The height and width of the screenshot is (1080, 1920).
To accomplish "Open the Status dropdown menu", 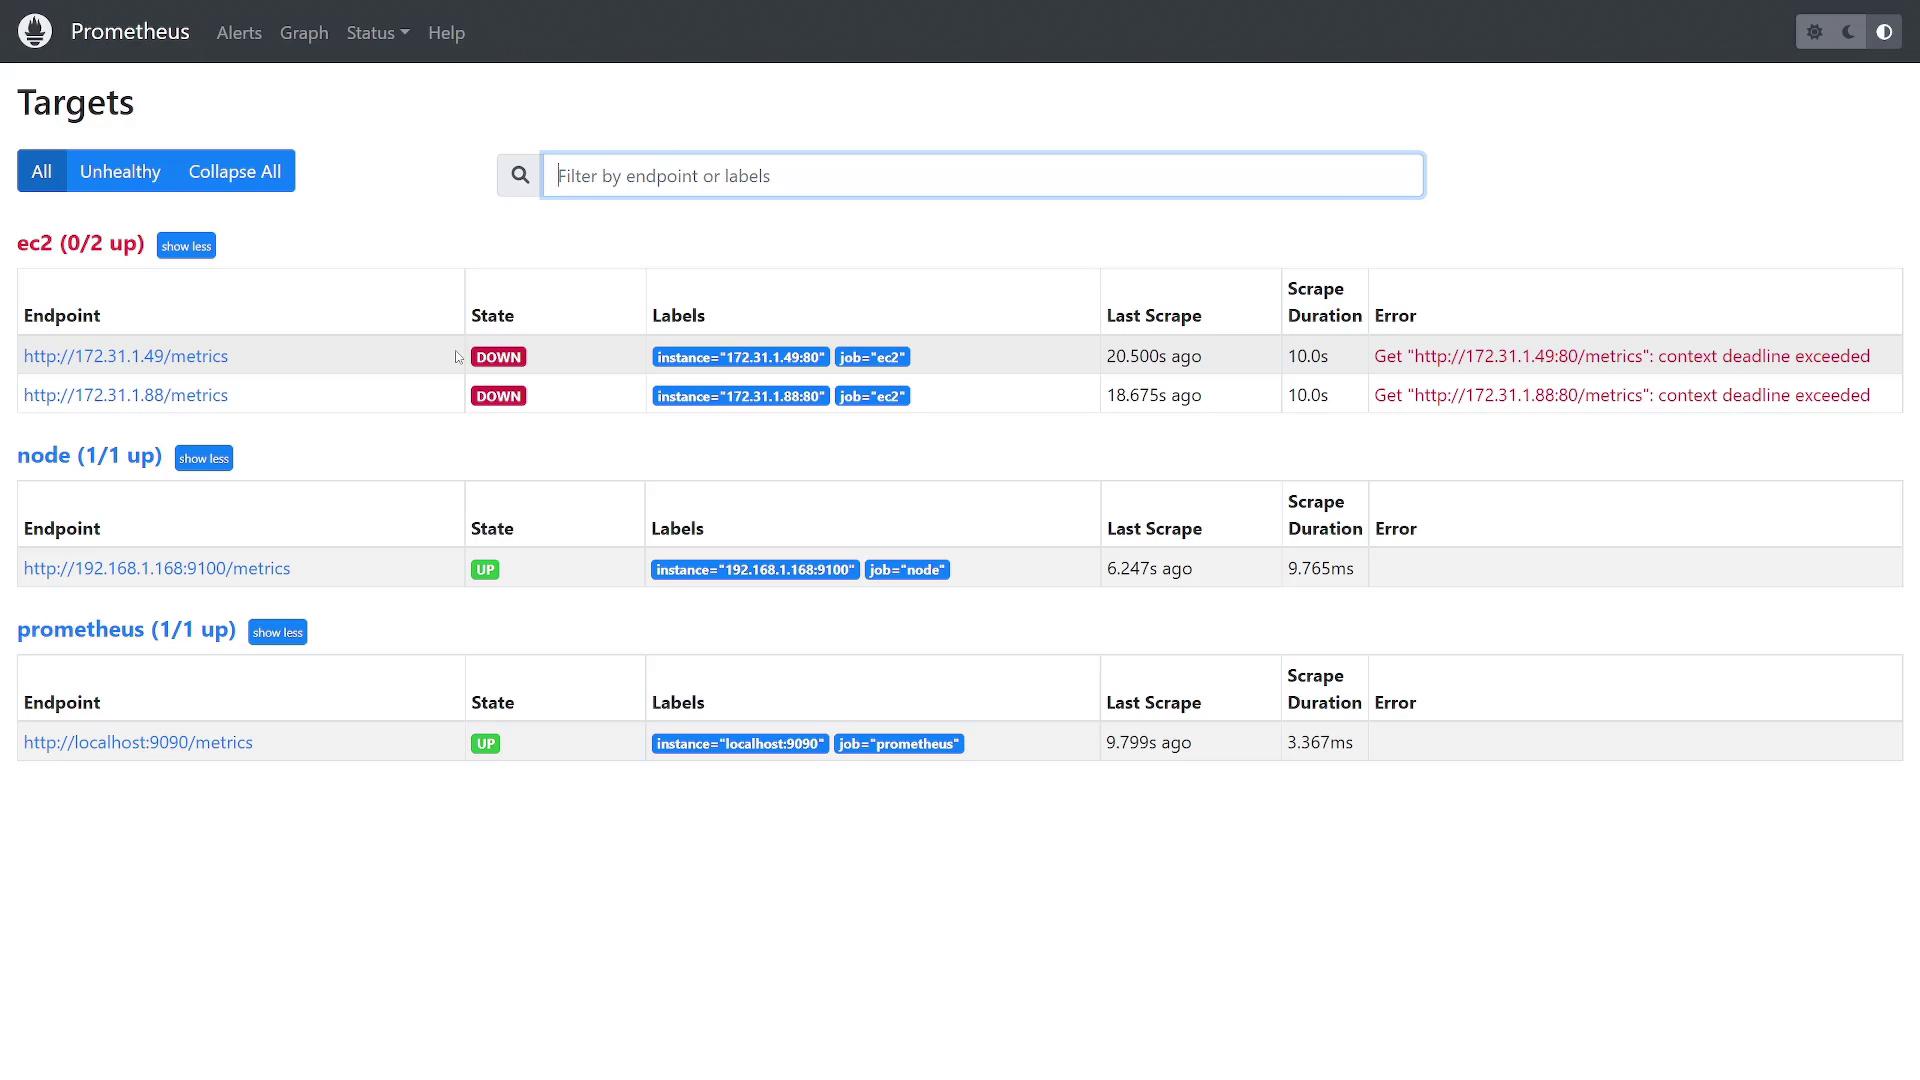I will pyautogui.click(x=377, y=33).
